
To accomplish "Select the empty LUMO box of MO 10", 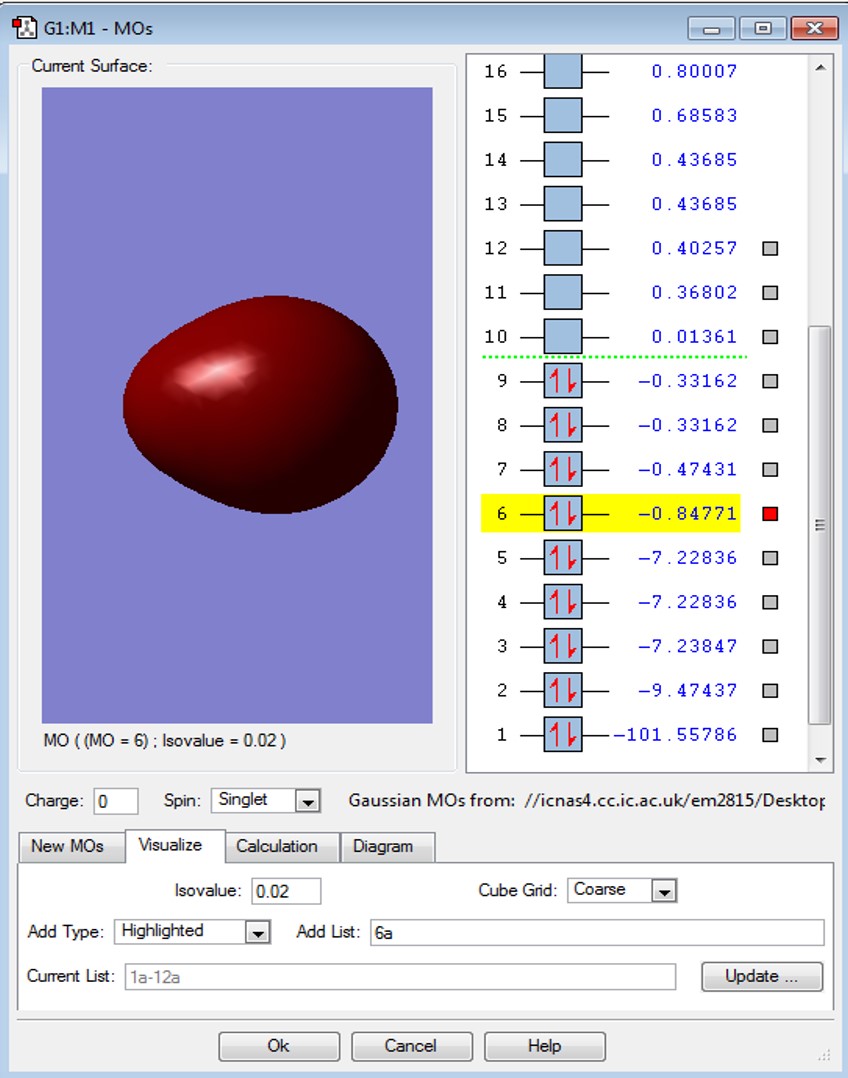I will tap(563, 336).
